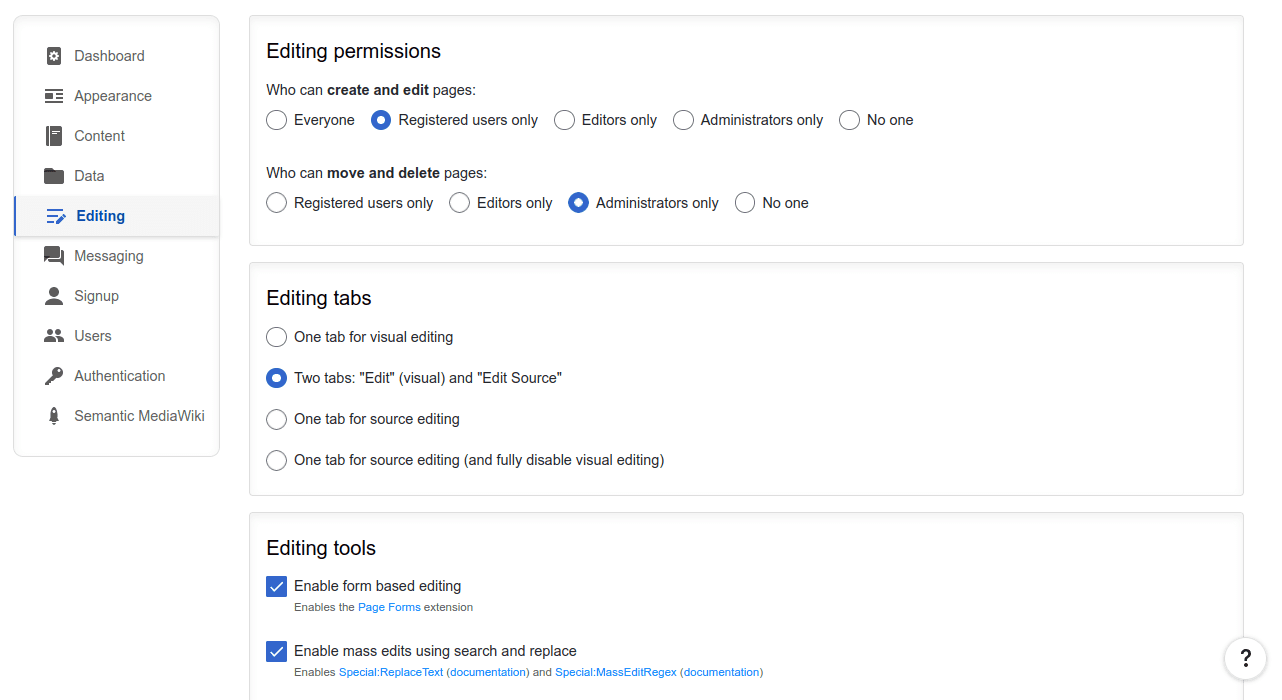Click the Messaging speech bubble icon
Image resolution: width=1282 pixels, height=700 pixels.
[53, 255]
